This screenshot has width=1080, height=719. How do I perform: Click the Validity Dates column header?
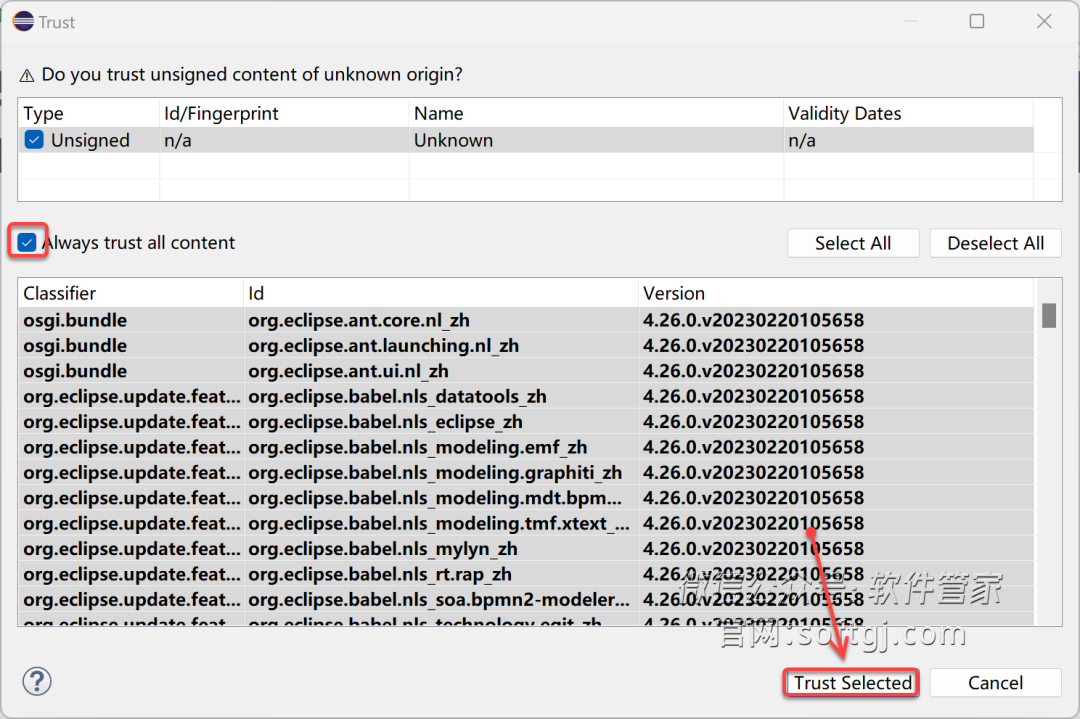coord(908,113)
